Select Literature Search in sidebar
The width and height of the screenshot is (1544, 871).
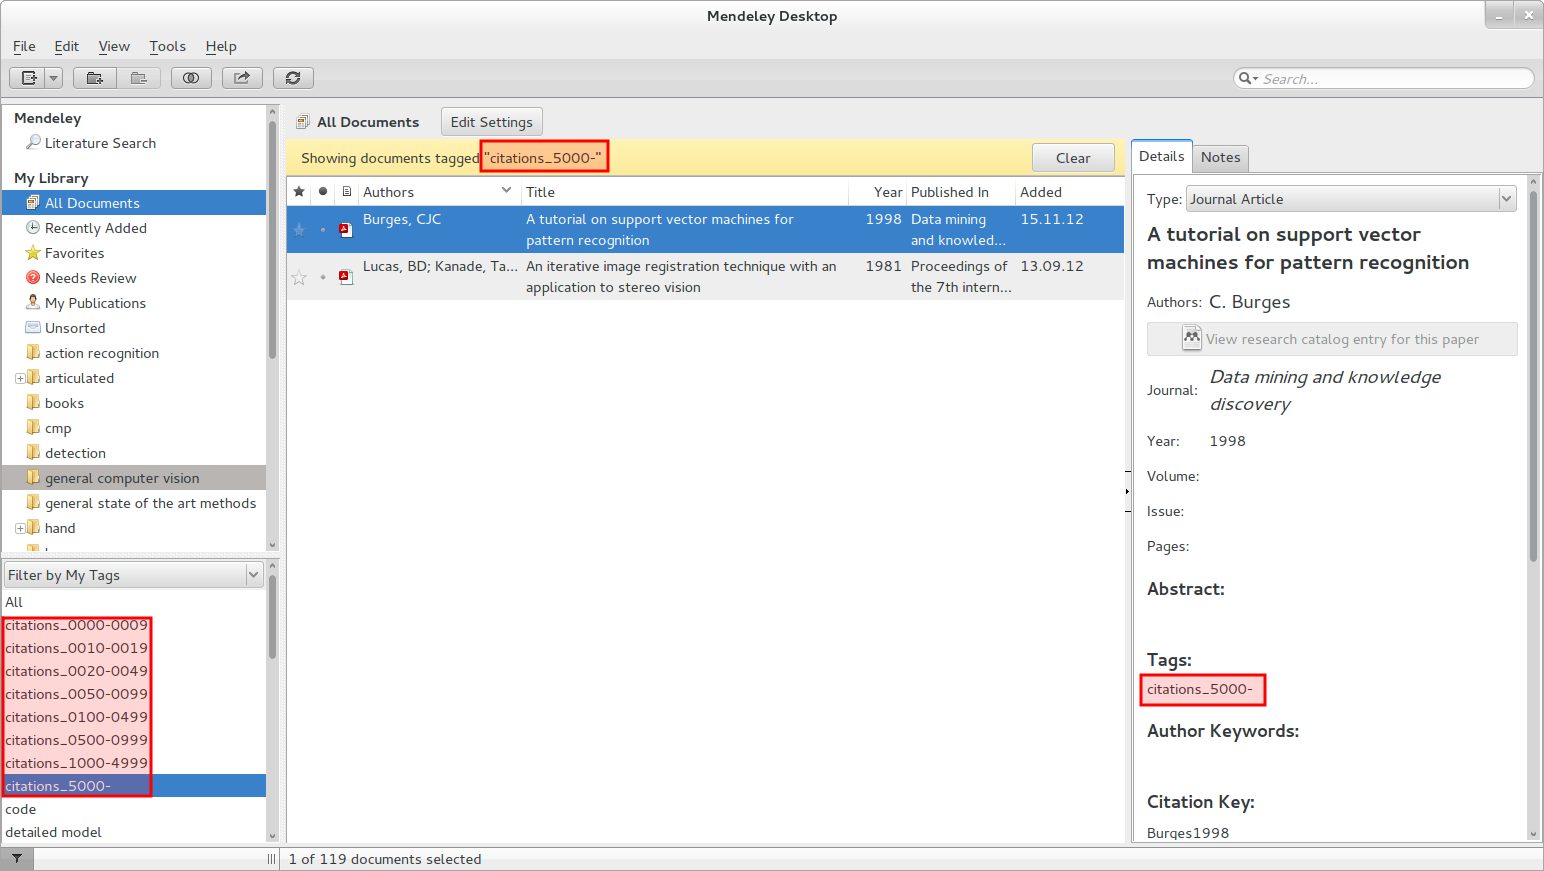pyautogui.click(x=100, y=143)
